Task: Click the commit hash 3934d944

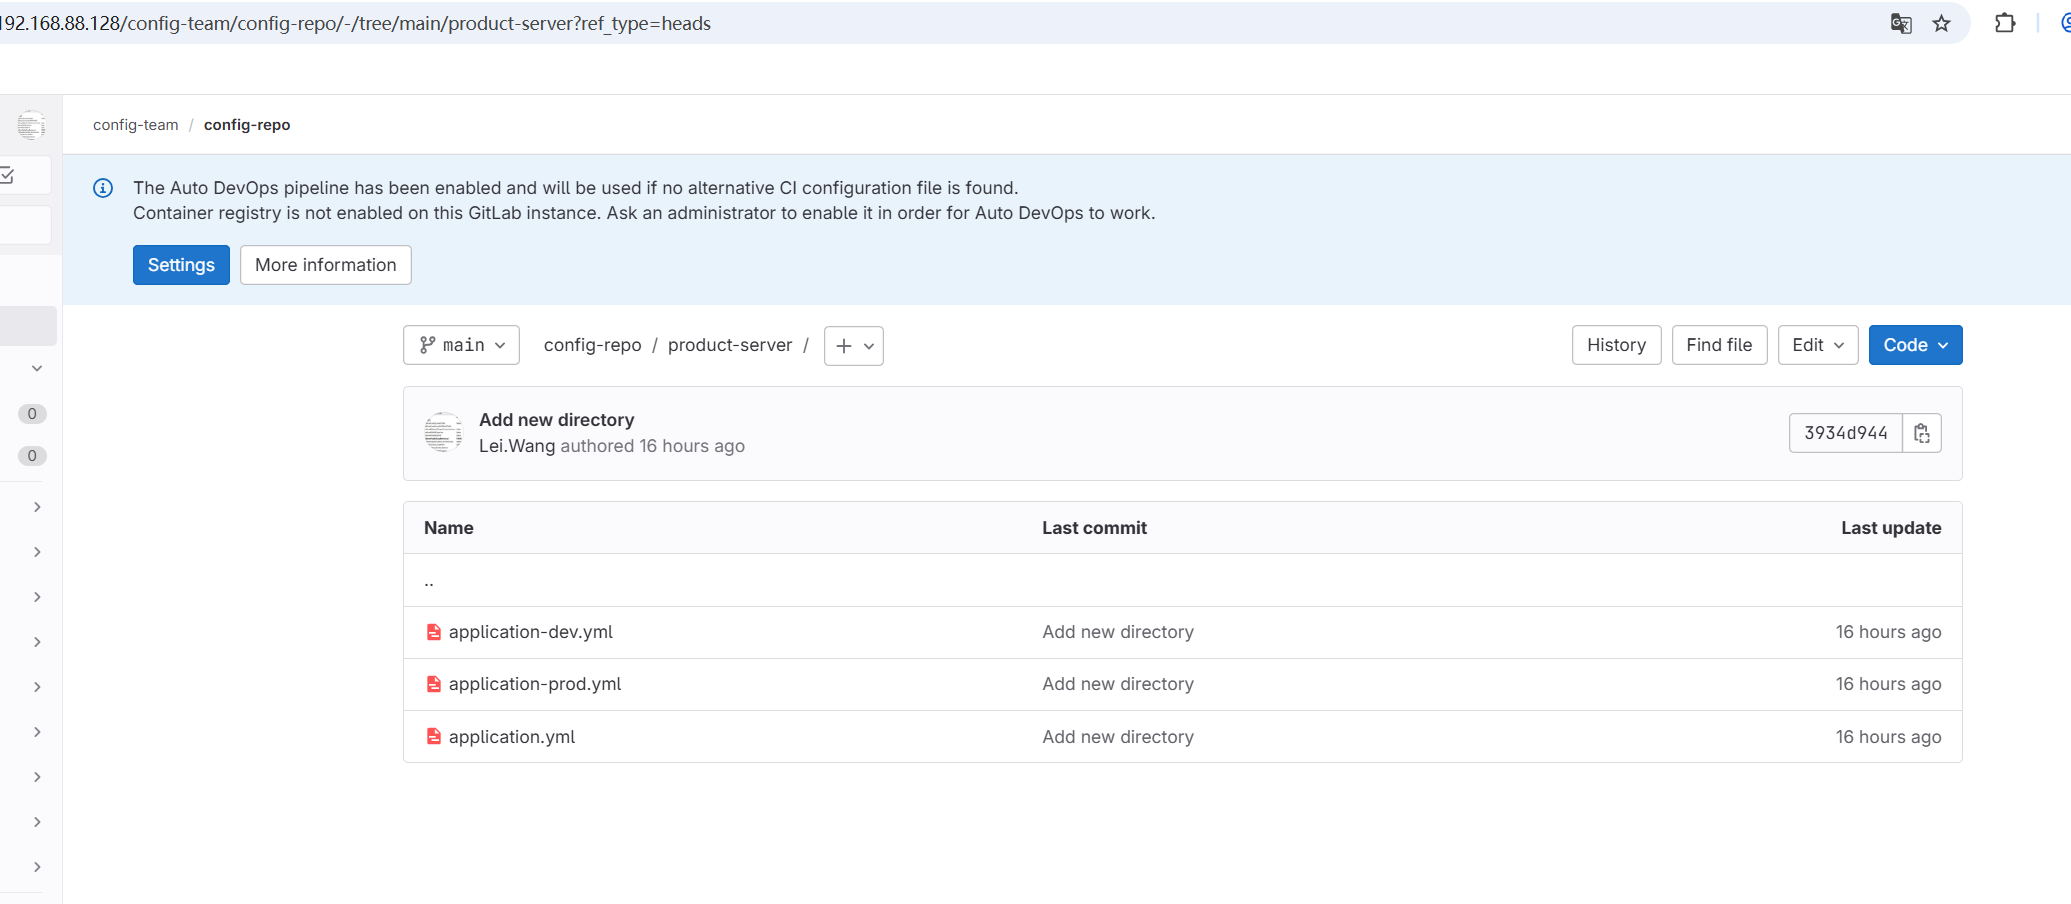Action: tap(1845, 433)
